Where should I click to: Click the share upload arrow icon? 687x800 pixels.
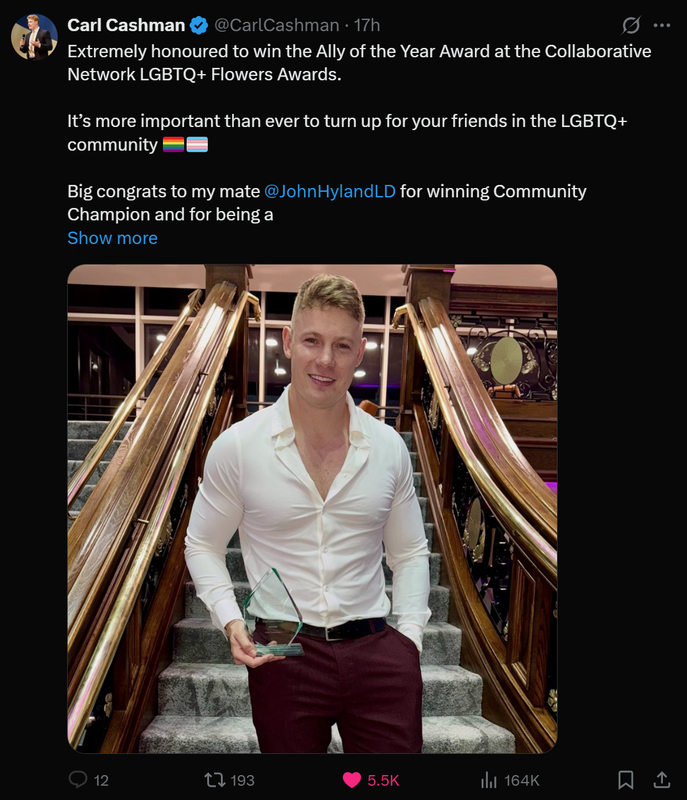(x=661, y=780)
